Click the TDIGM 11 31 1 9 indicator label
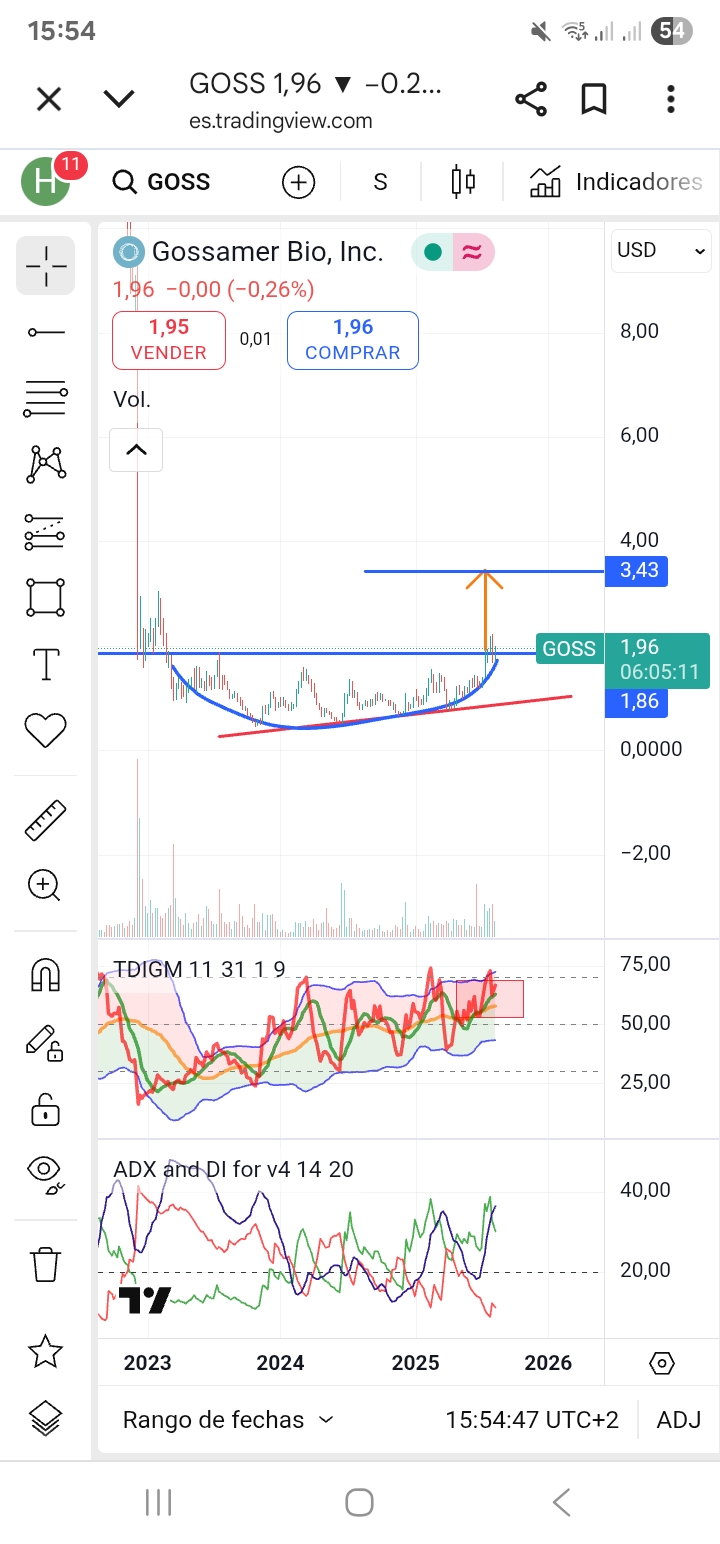Image resolution: width=720 pixels, height=1544 pixels. tap(199, 969)
